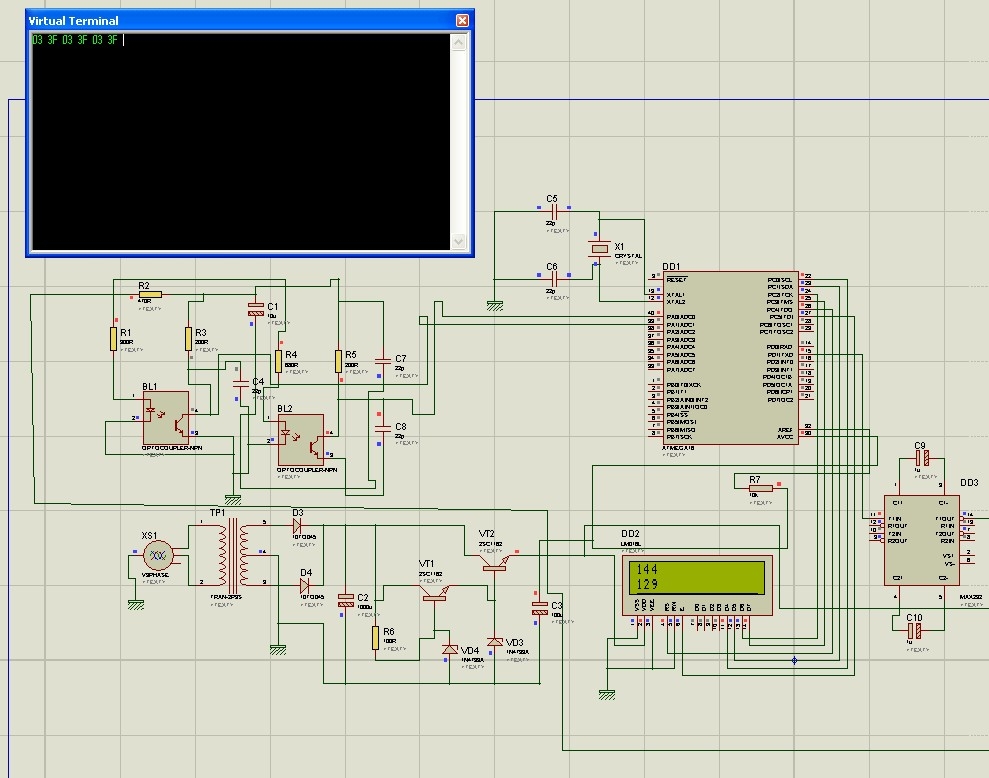Select Zener diode VD4

[450, 649]
